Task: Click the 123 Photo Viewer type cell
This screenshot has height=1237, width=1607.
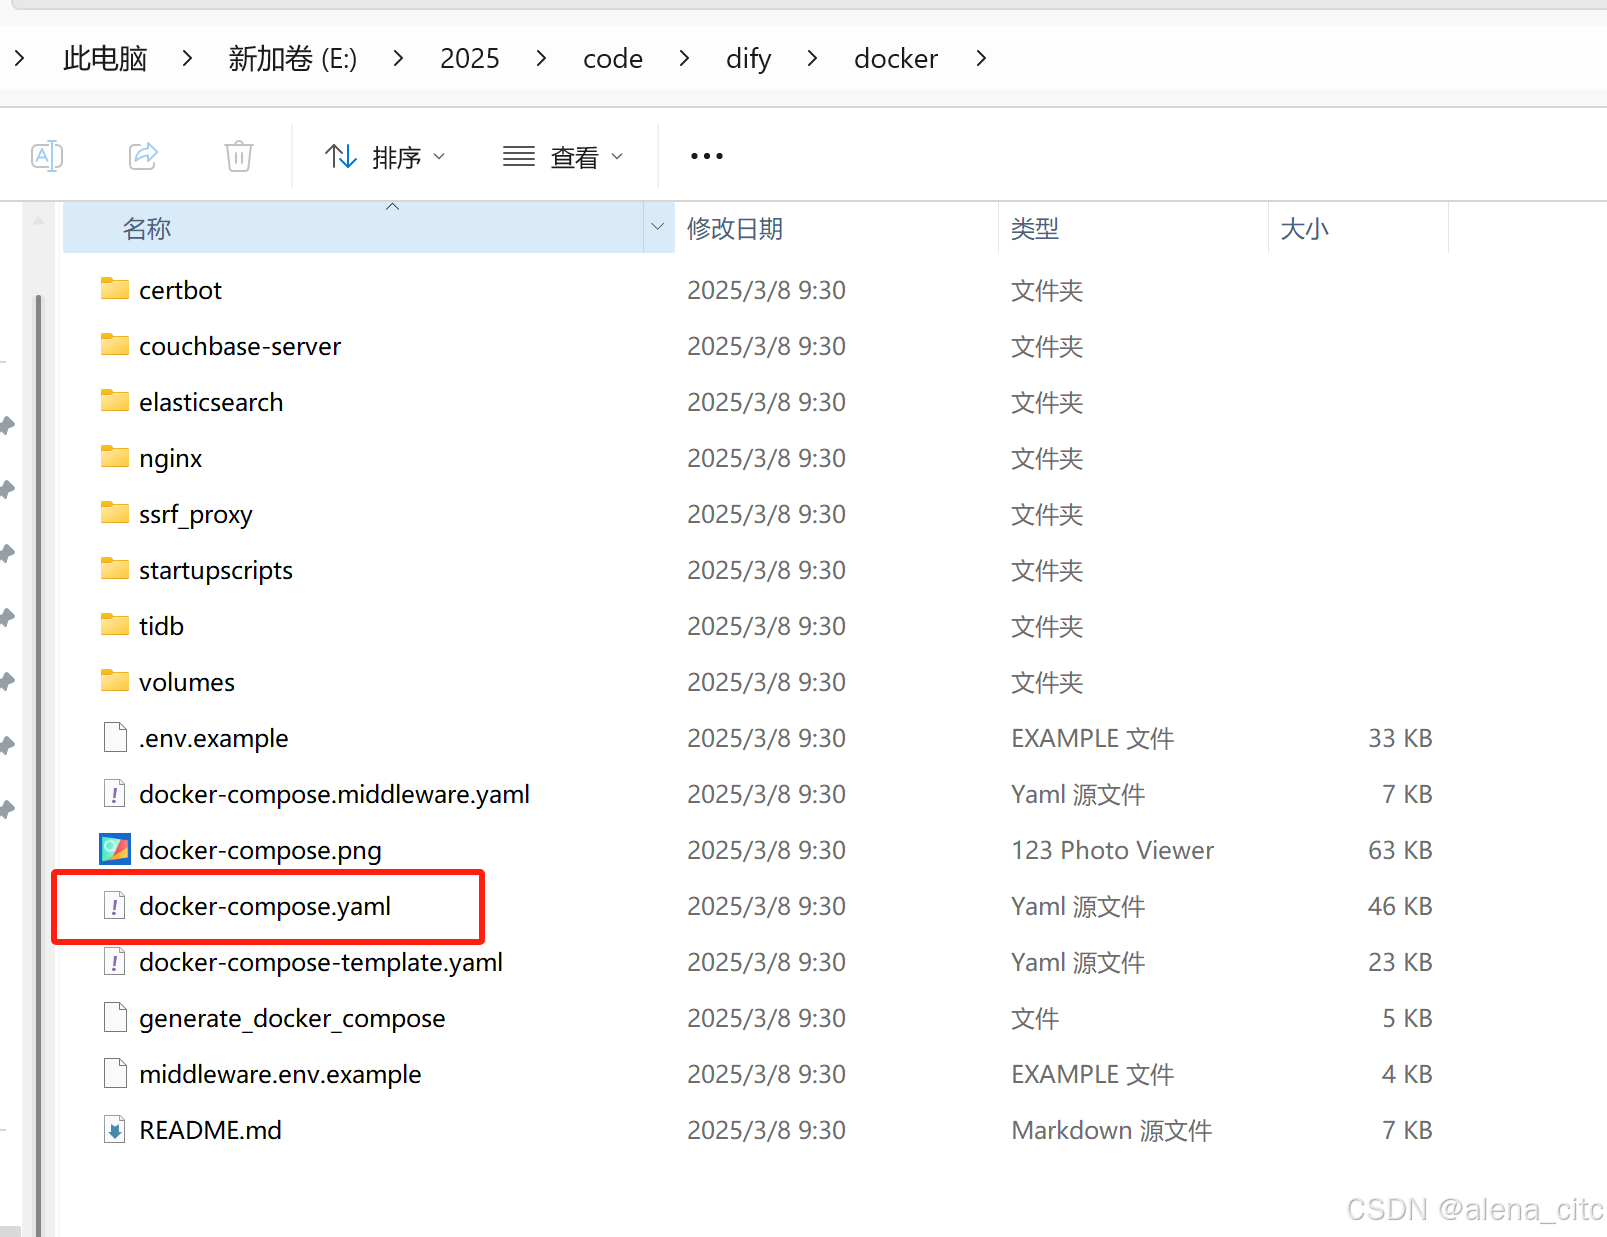Action: tap(1112, 850)
